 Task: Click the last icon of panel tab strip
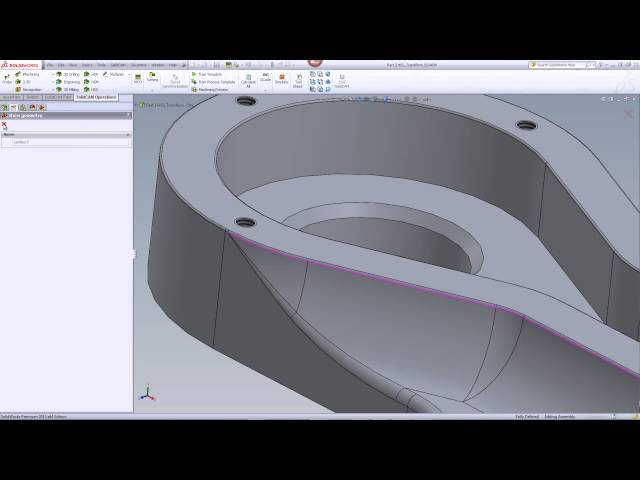tap(42, 108)
